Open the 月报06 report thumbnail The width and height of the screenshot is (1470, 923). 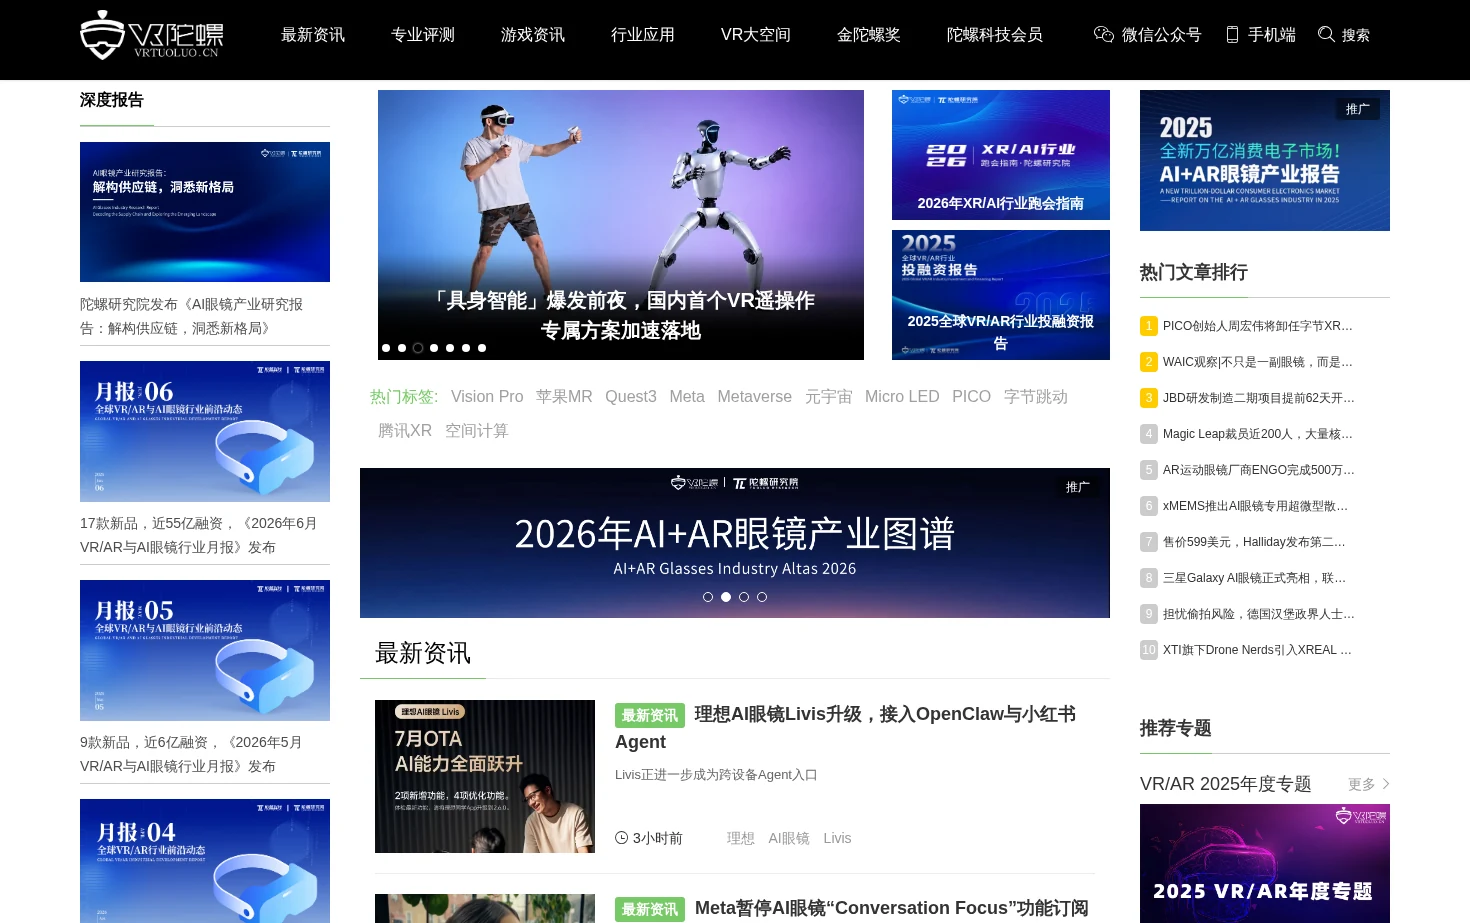(x=205, y=431)
